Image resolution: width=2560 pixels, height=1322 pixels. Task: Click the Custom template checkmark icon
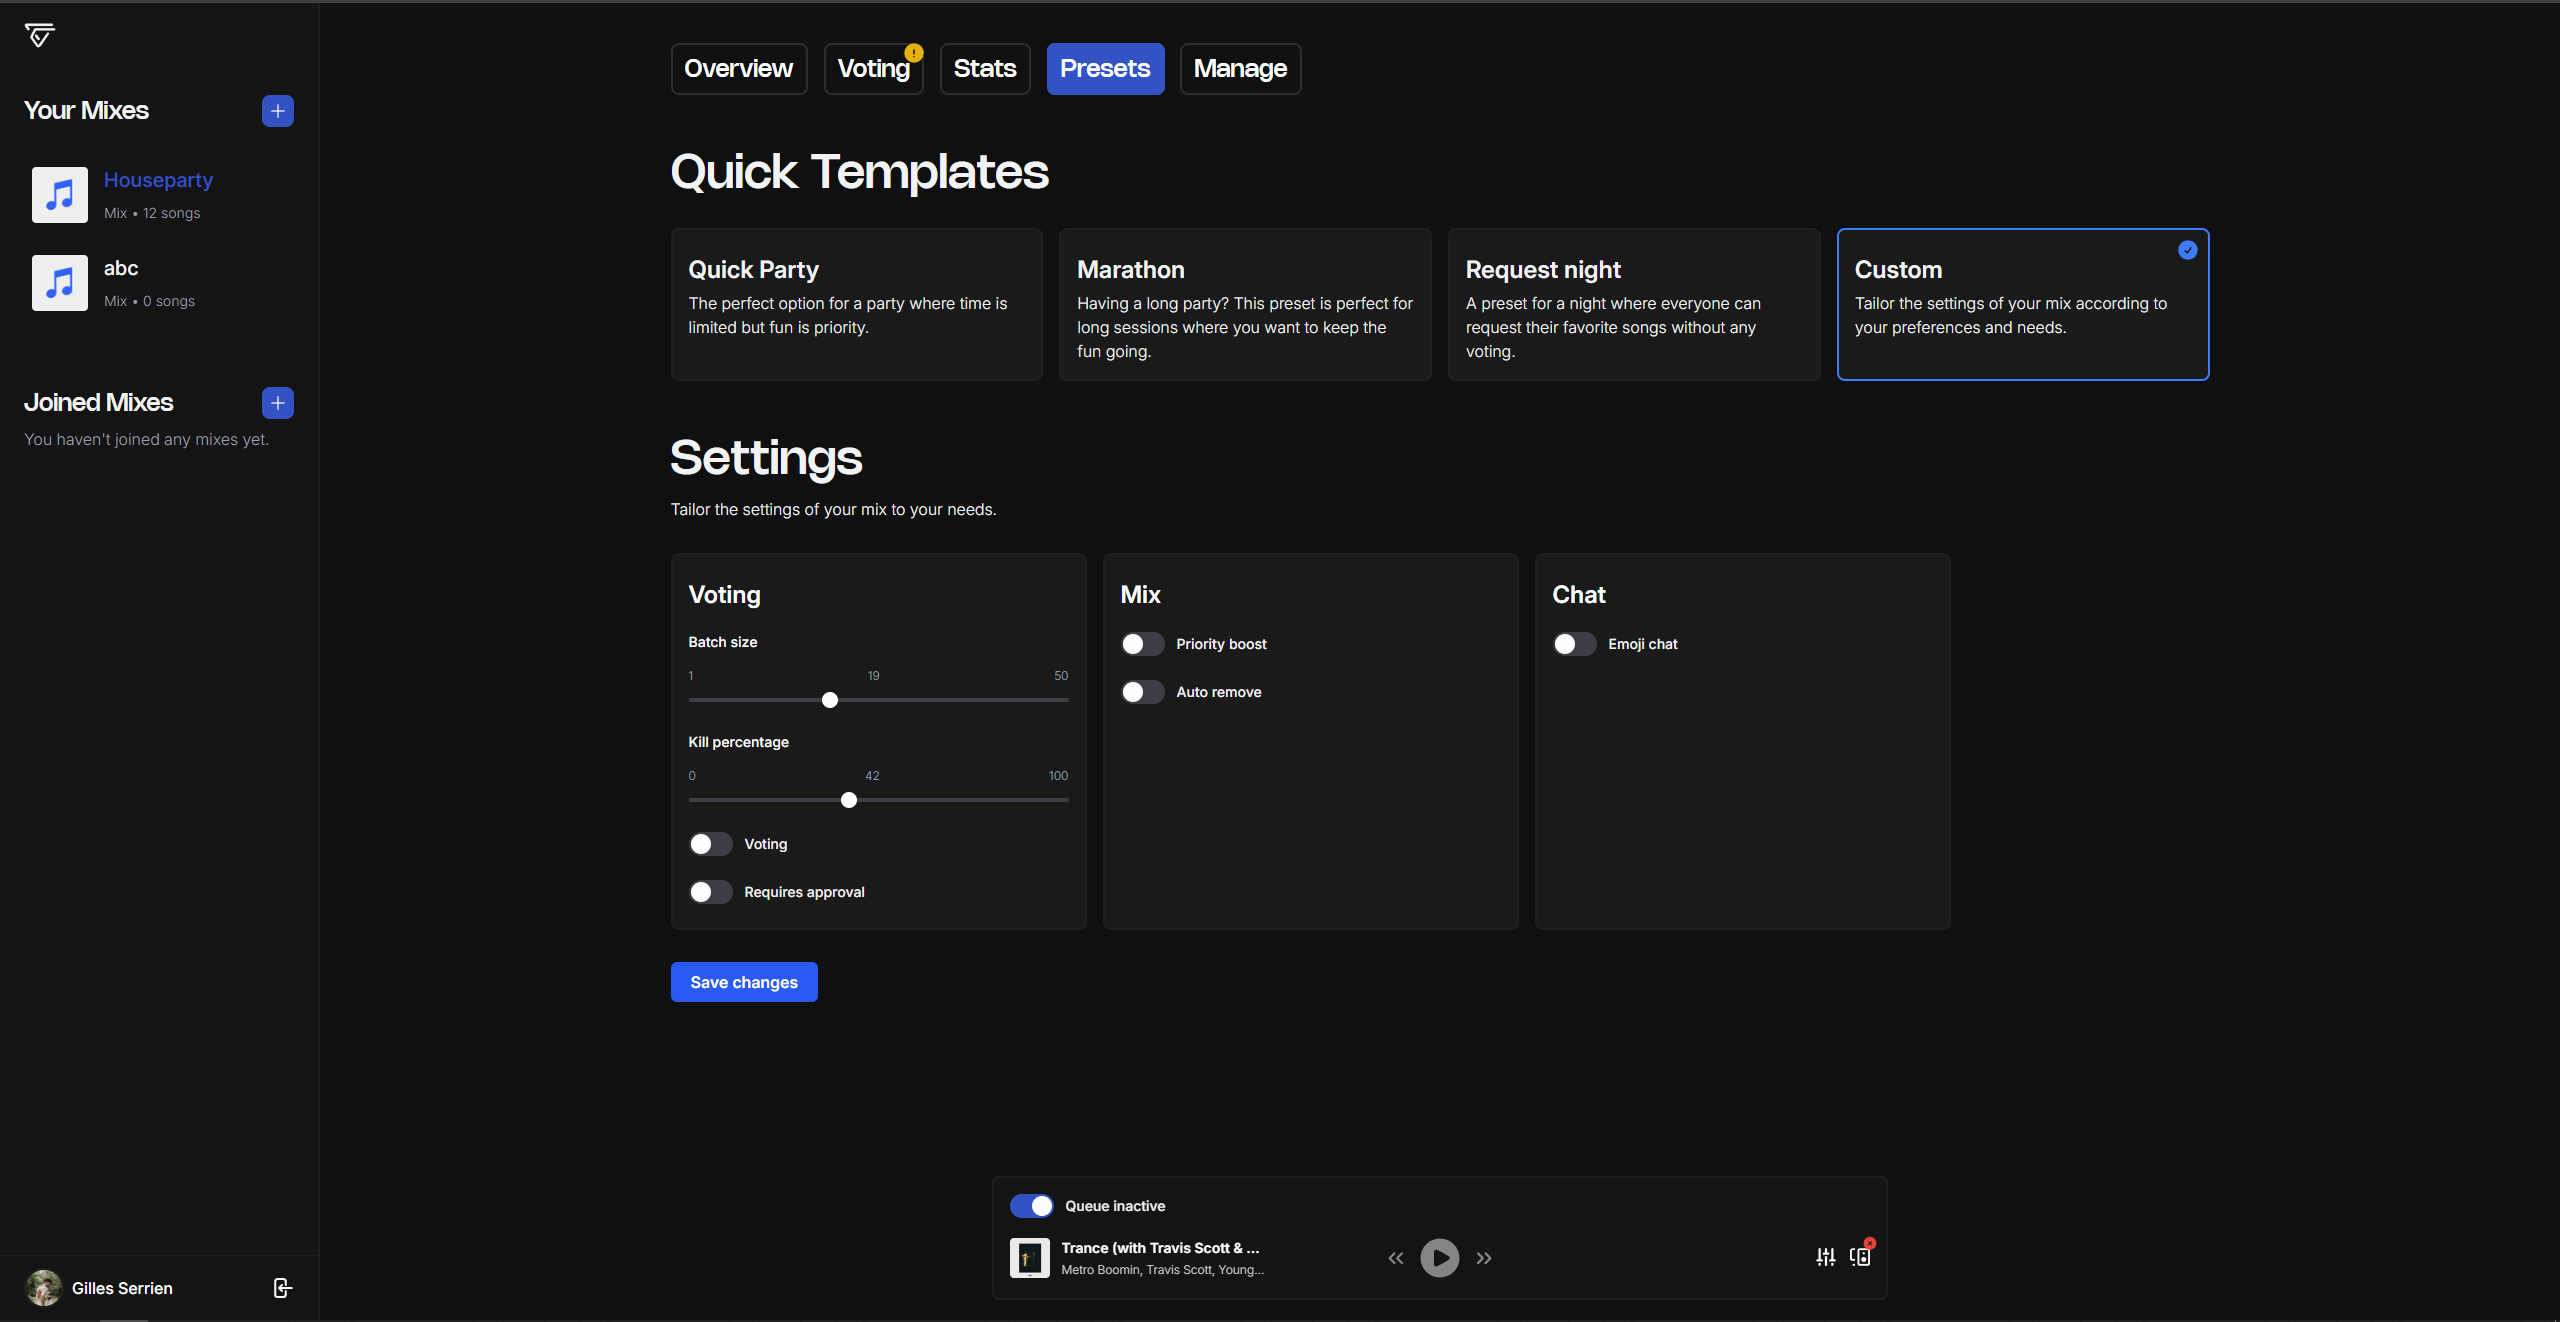(x=2188, y=250)
